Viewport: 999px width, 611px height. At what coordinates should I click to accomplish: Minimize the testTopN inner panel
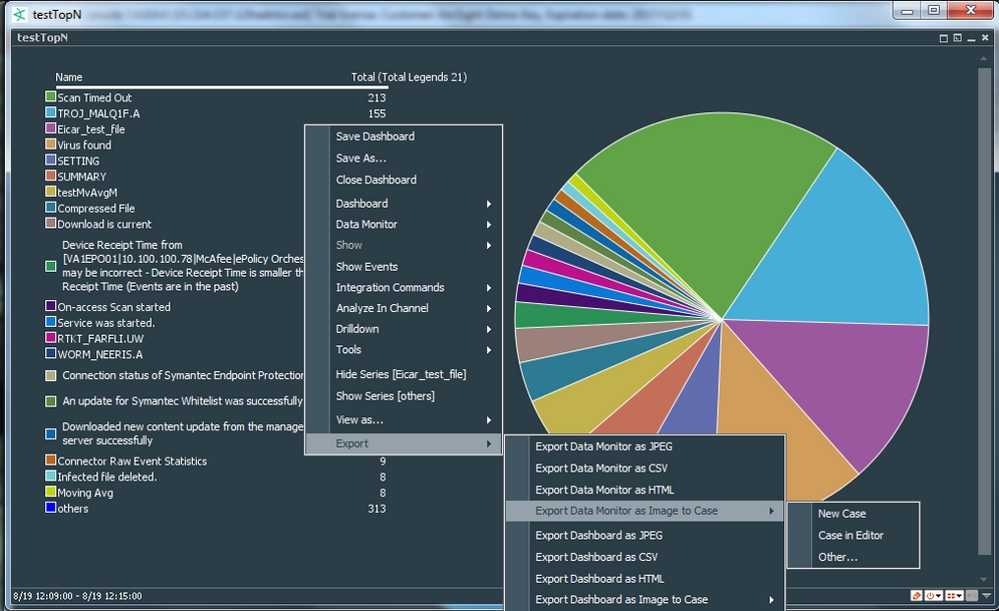[971, 38]
